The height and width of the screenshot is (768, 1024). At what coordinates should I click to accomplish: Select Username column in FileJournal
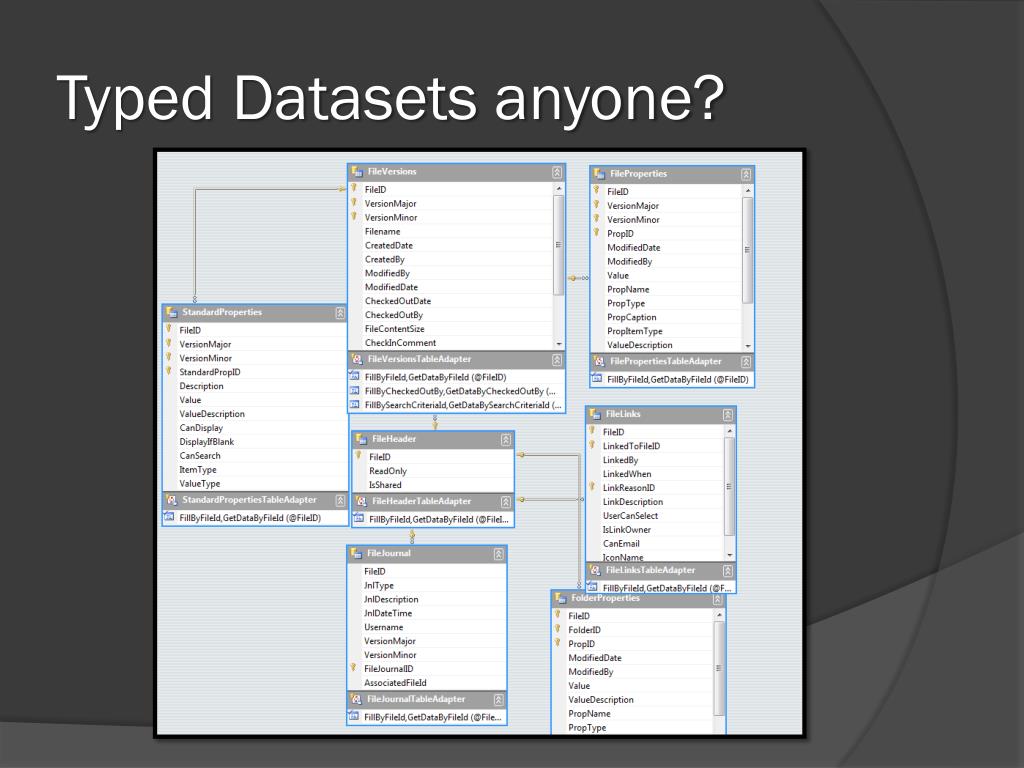pos(383,628)
